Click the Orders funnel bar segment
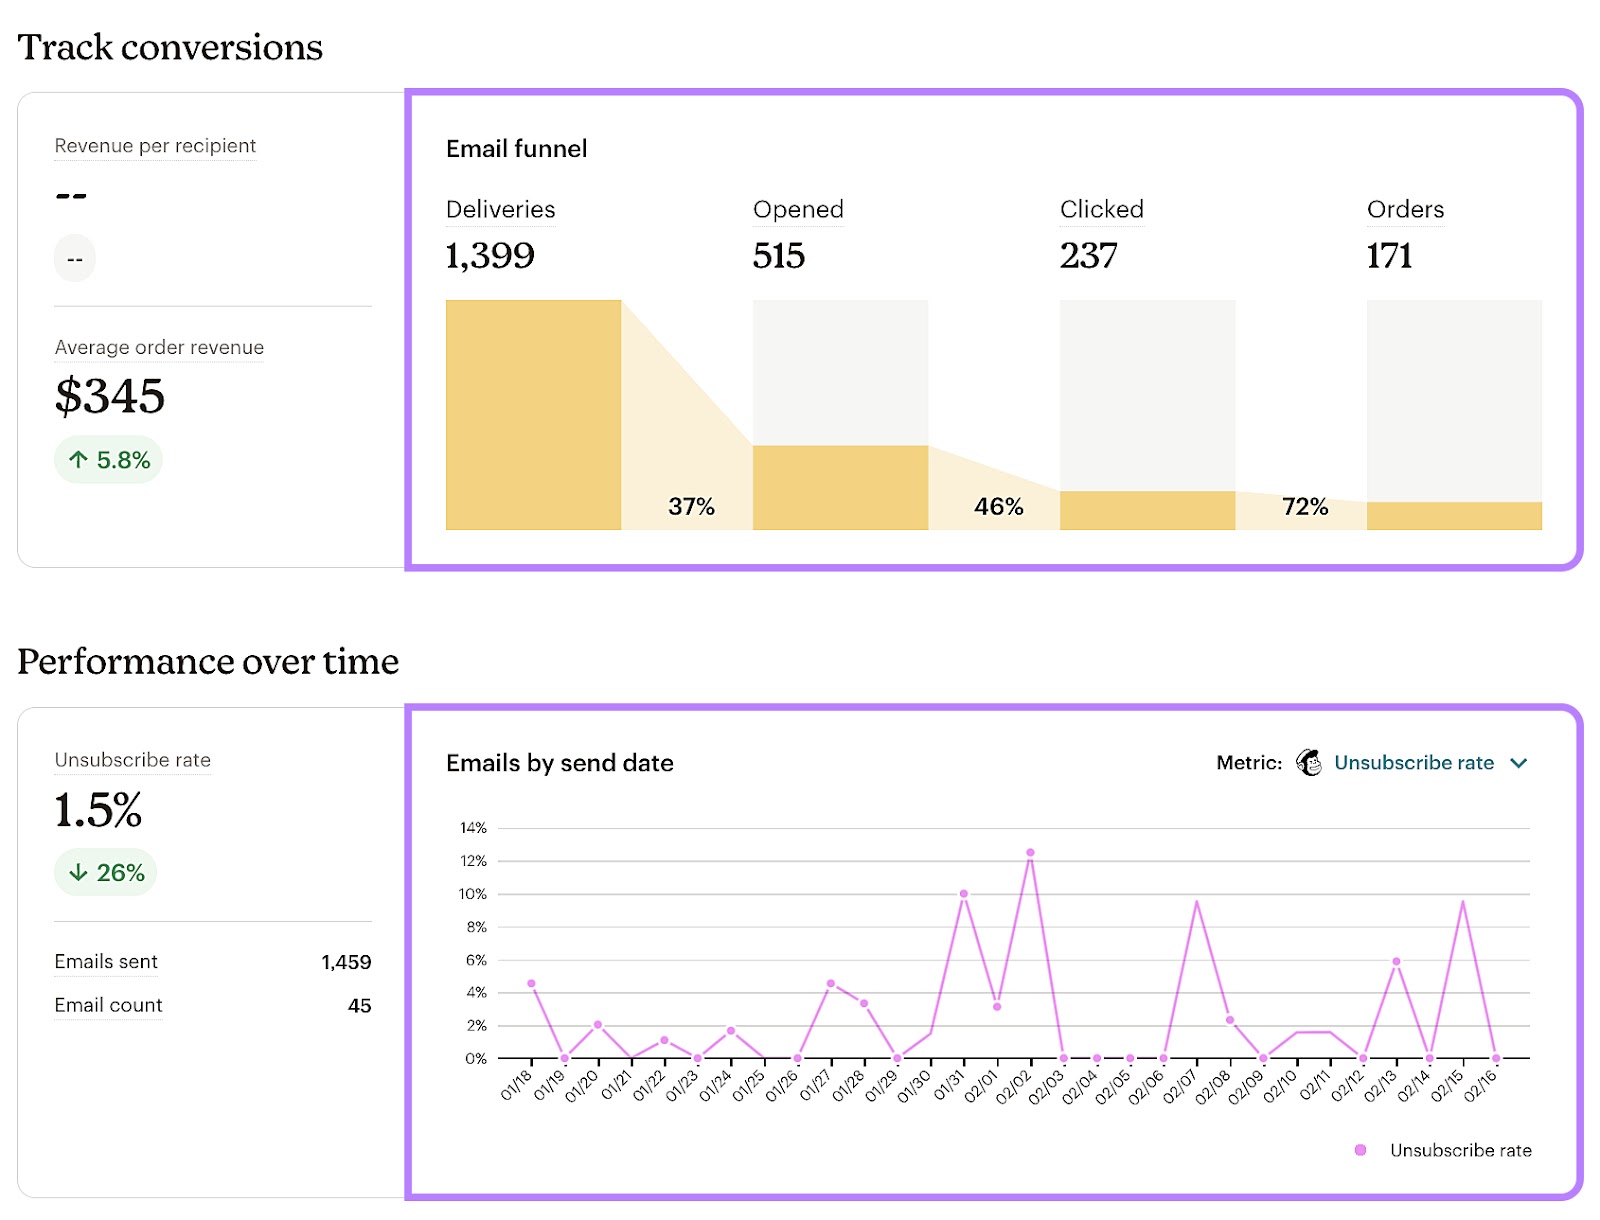 coord(1455,516)
